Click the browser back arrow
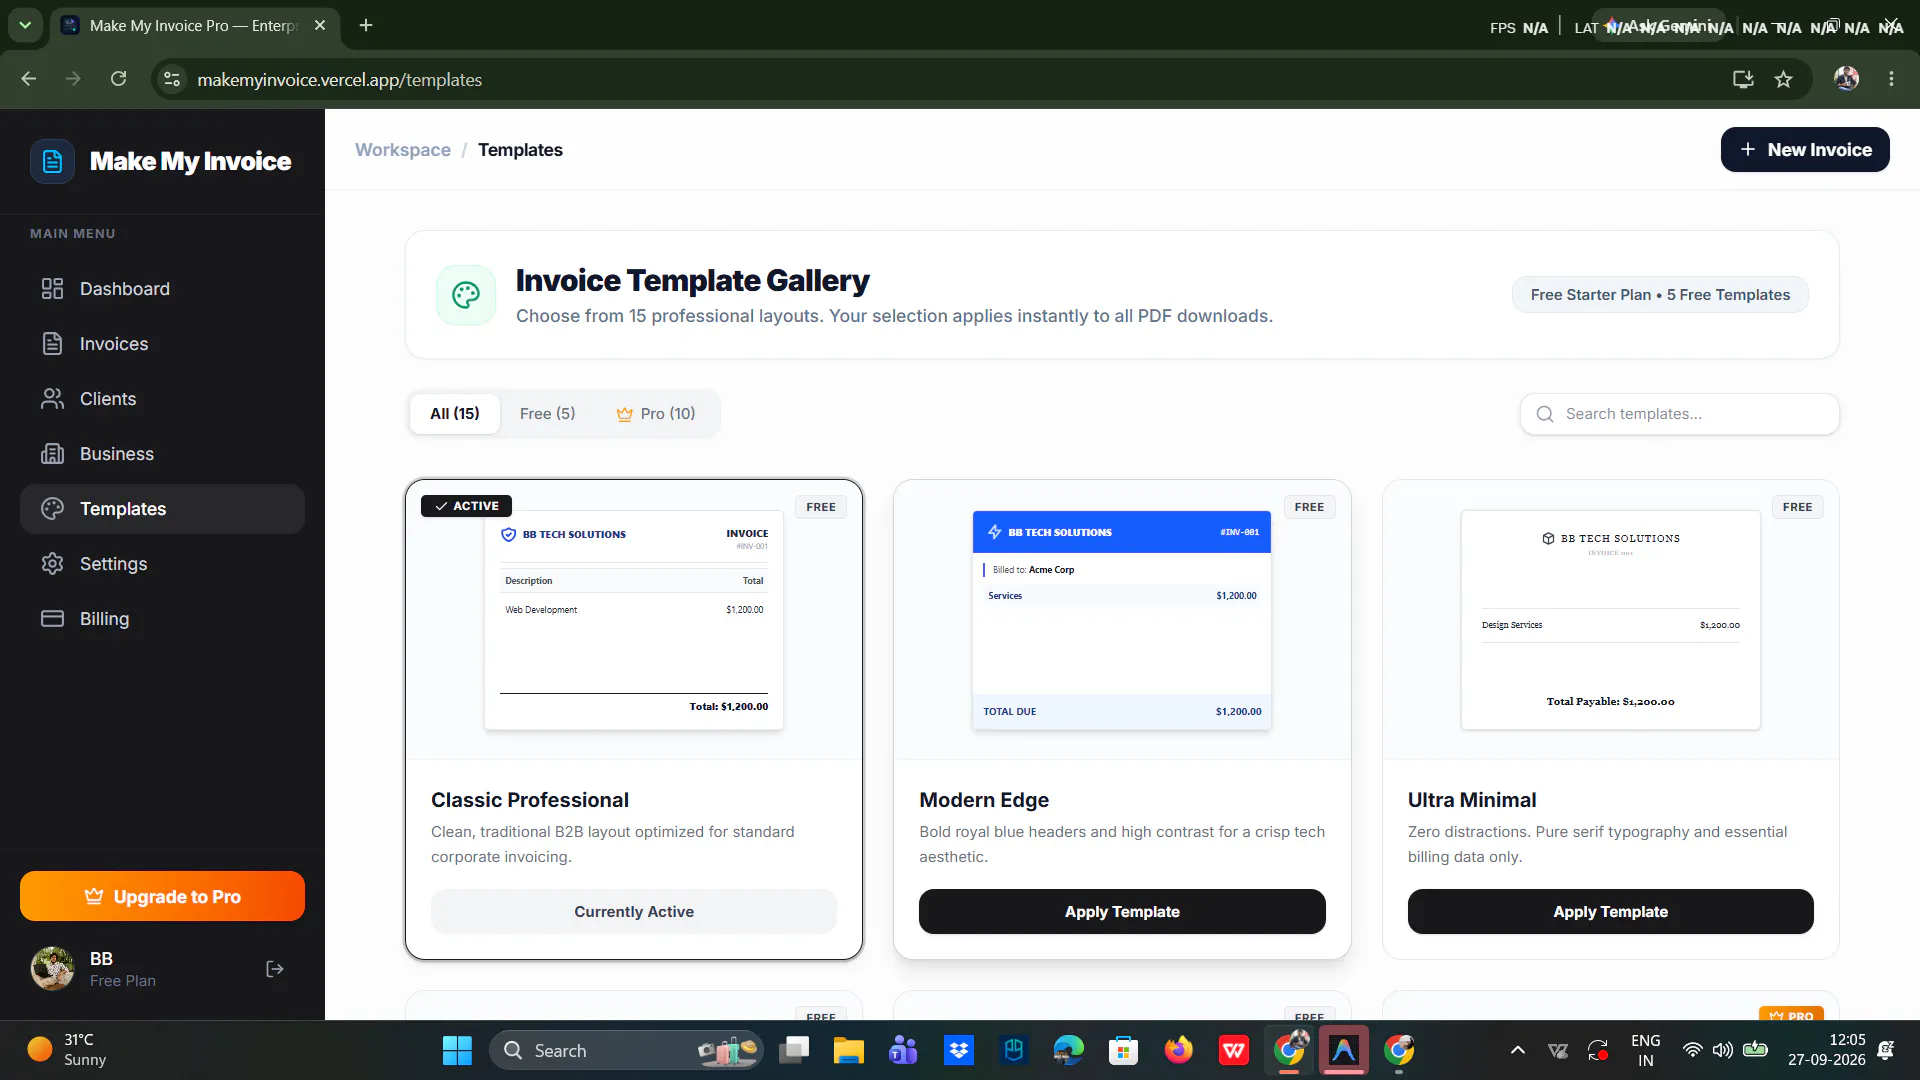1920x1080 pixels. 29,79
